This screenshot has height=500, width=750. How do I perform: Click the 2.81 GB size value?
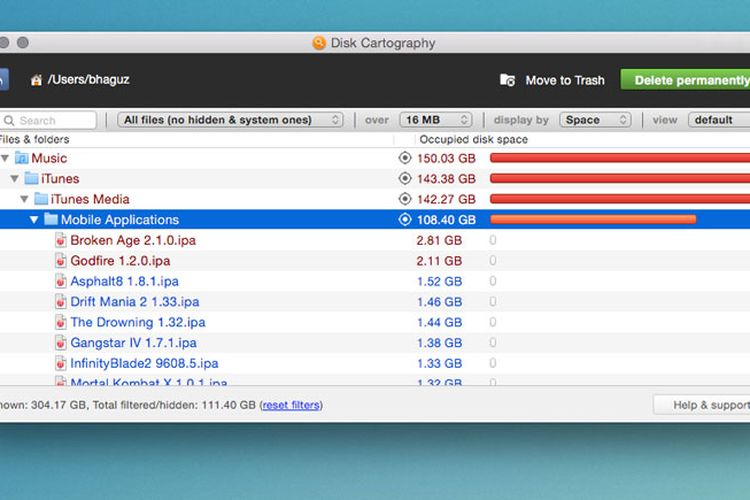tap(439, 240)
